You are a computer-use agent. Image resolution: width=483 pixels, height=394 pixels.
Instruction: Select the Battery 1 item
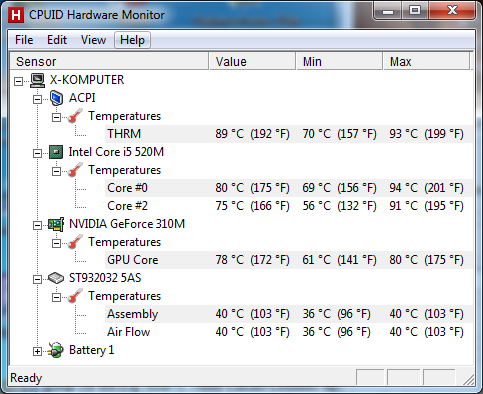(x=91, y=350)
